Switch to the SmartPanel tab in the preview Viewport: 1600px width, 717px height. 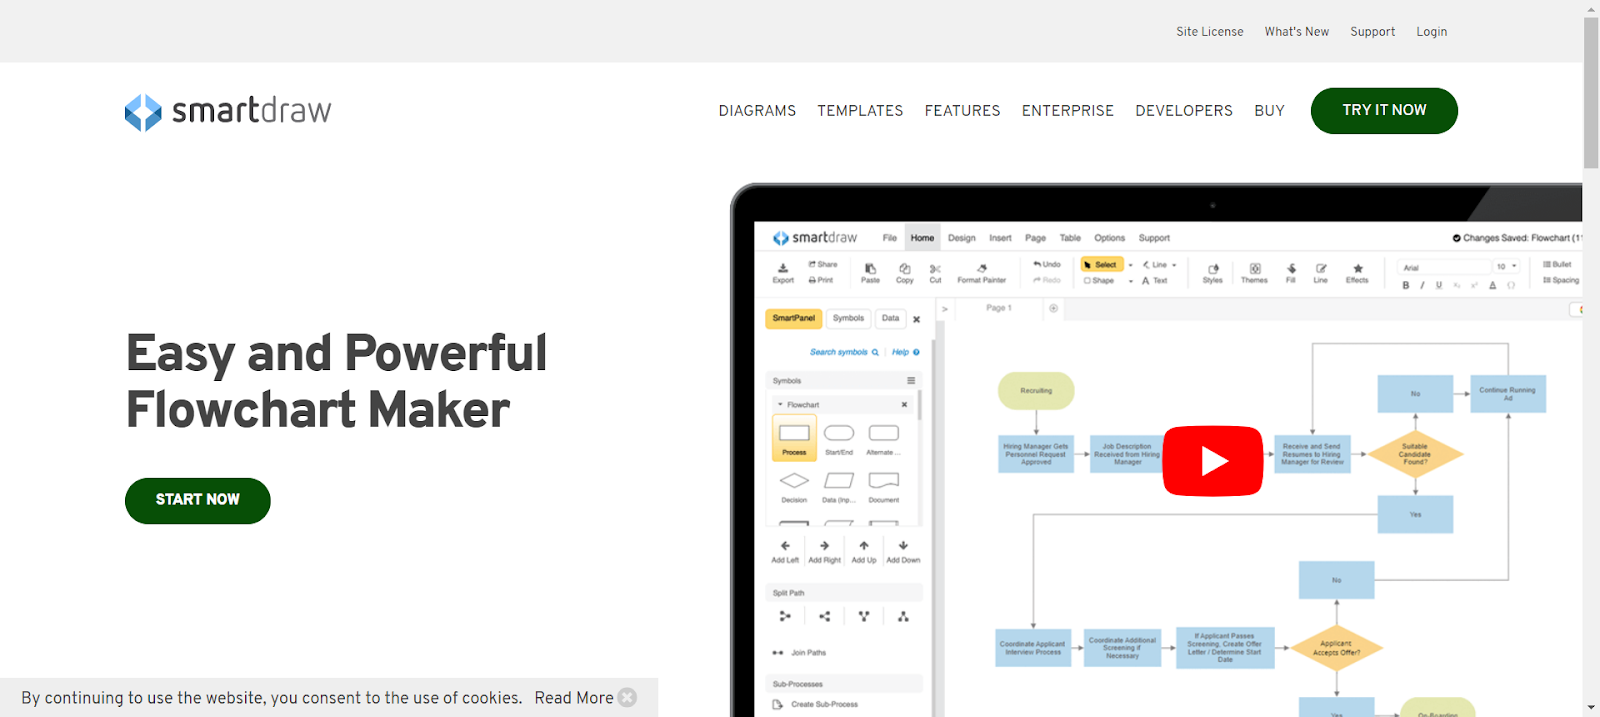(x=794, y=318)
